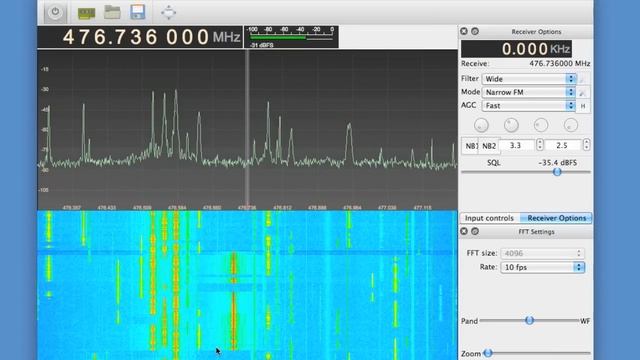Open the I/O device configuration icon
Viewport: 640px width, 360px height.
click(87, 13)
